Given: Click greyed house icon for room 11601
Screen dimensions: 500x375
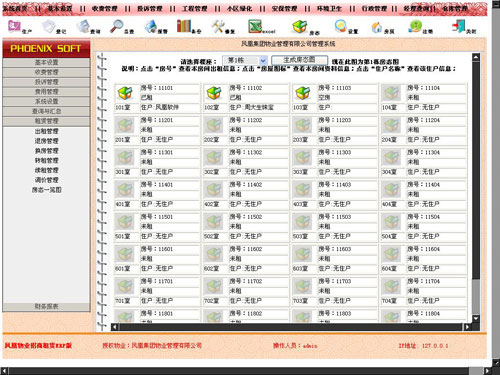Looking at the screenshot, I should click(x=125, y=255).
